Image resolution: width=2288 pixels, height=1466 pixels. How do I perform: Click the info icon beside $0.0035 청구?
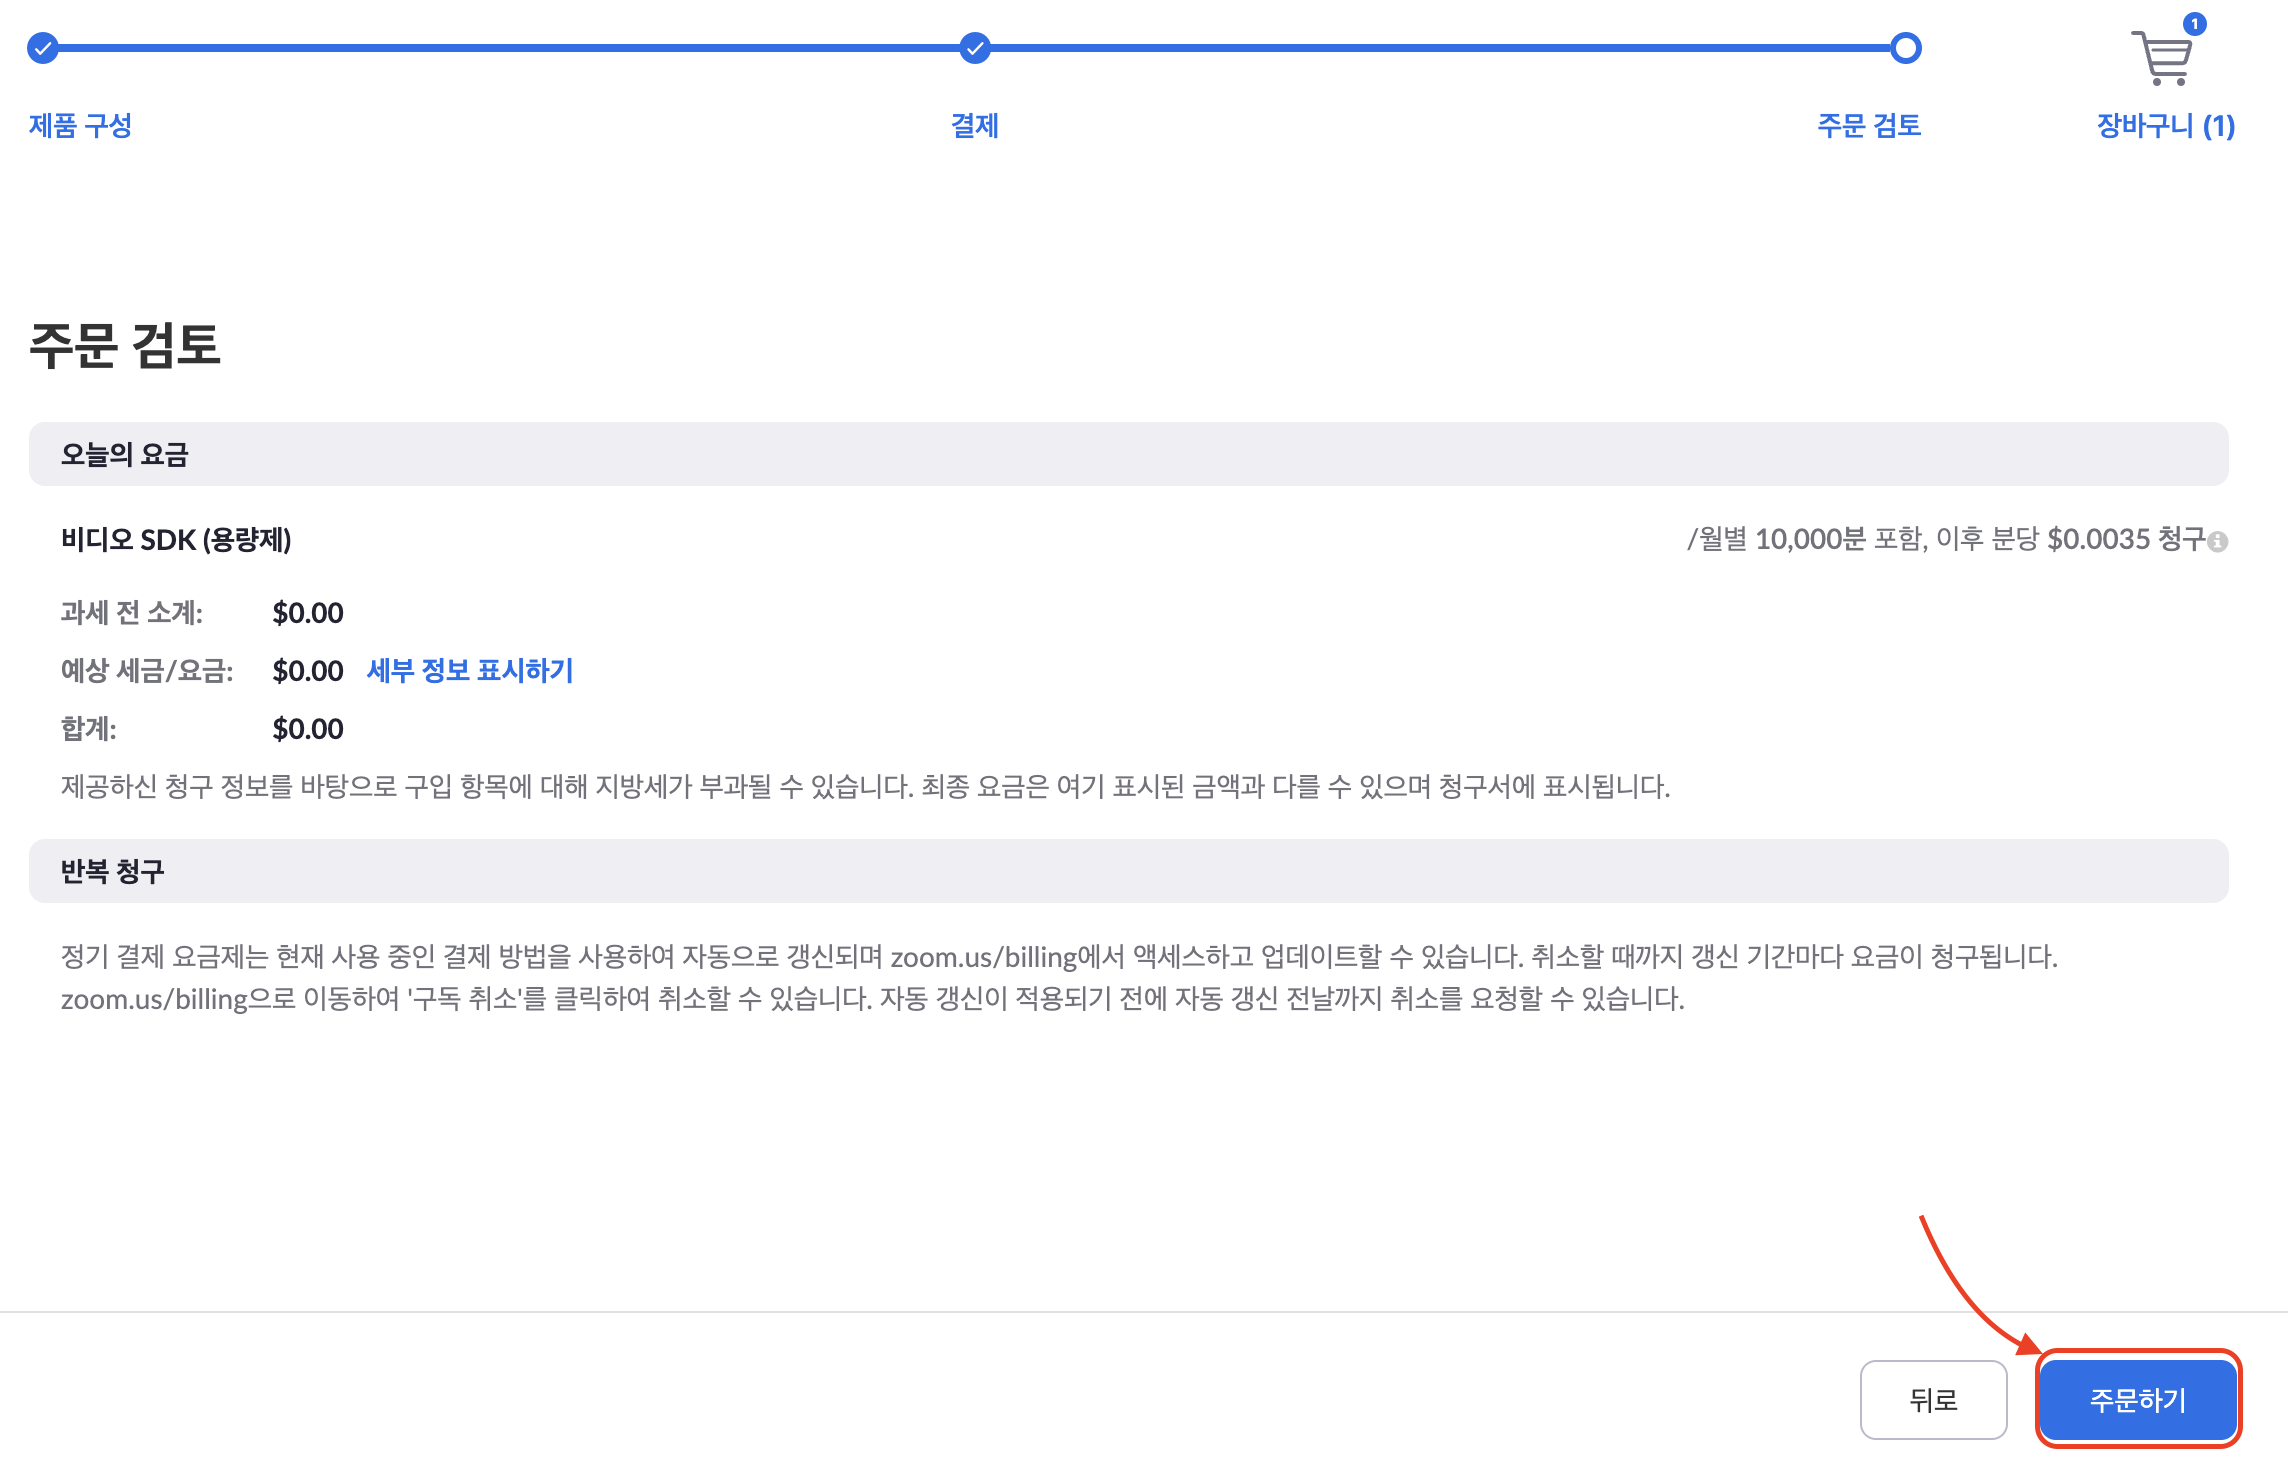(2218, 542)
